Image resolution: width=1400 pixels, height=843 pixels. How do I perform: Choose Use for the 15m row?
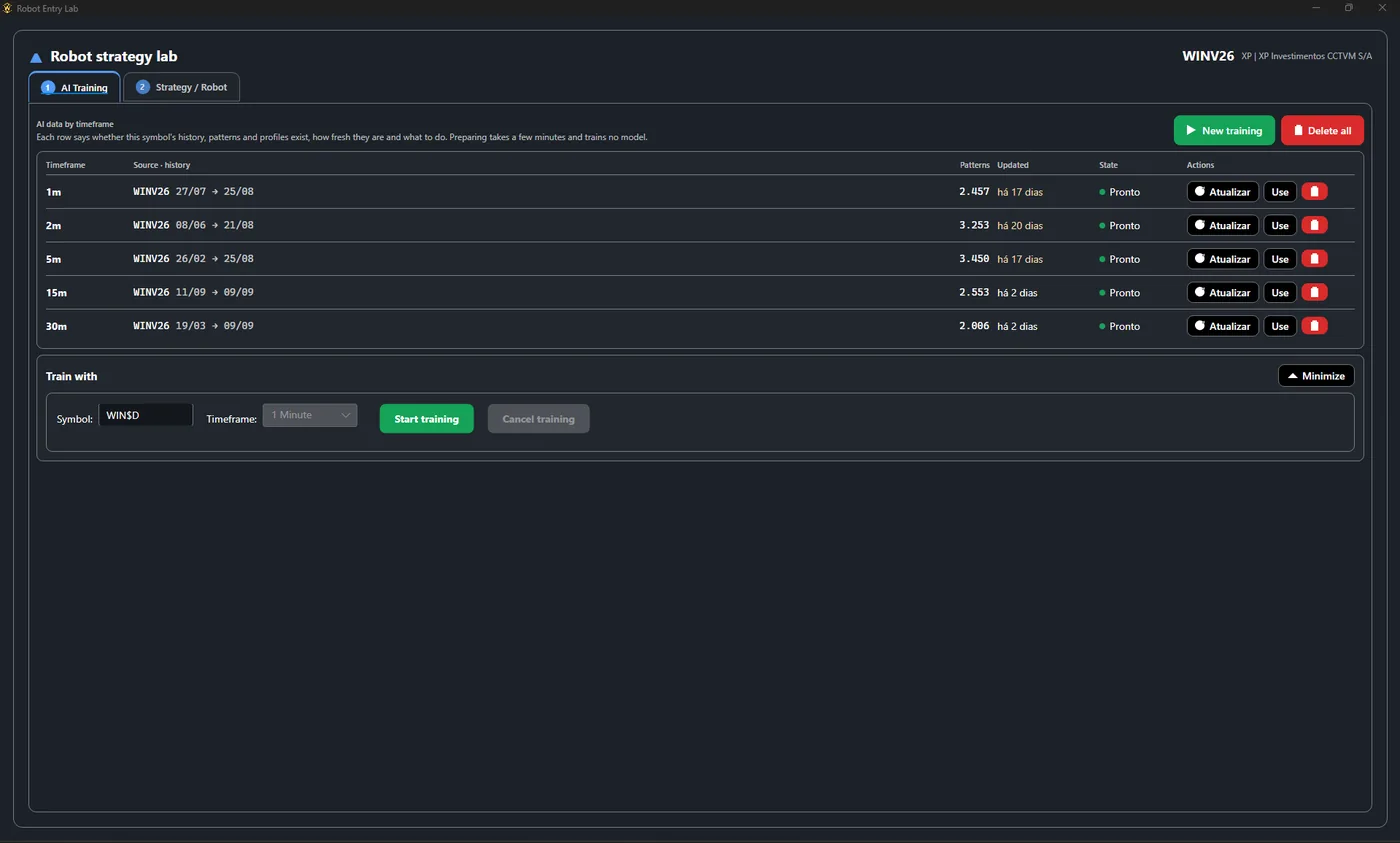[x=1280, y=292]
